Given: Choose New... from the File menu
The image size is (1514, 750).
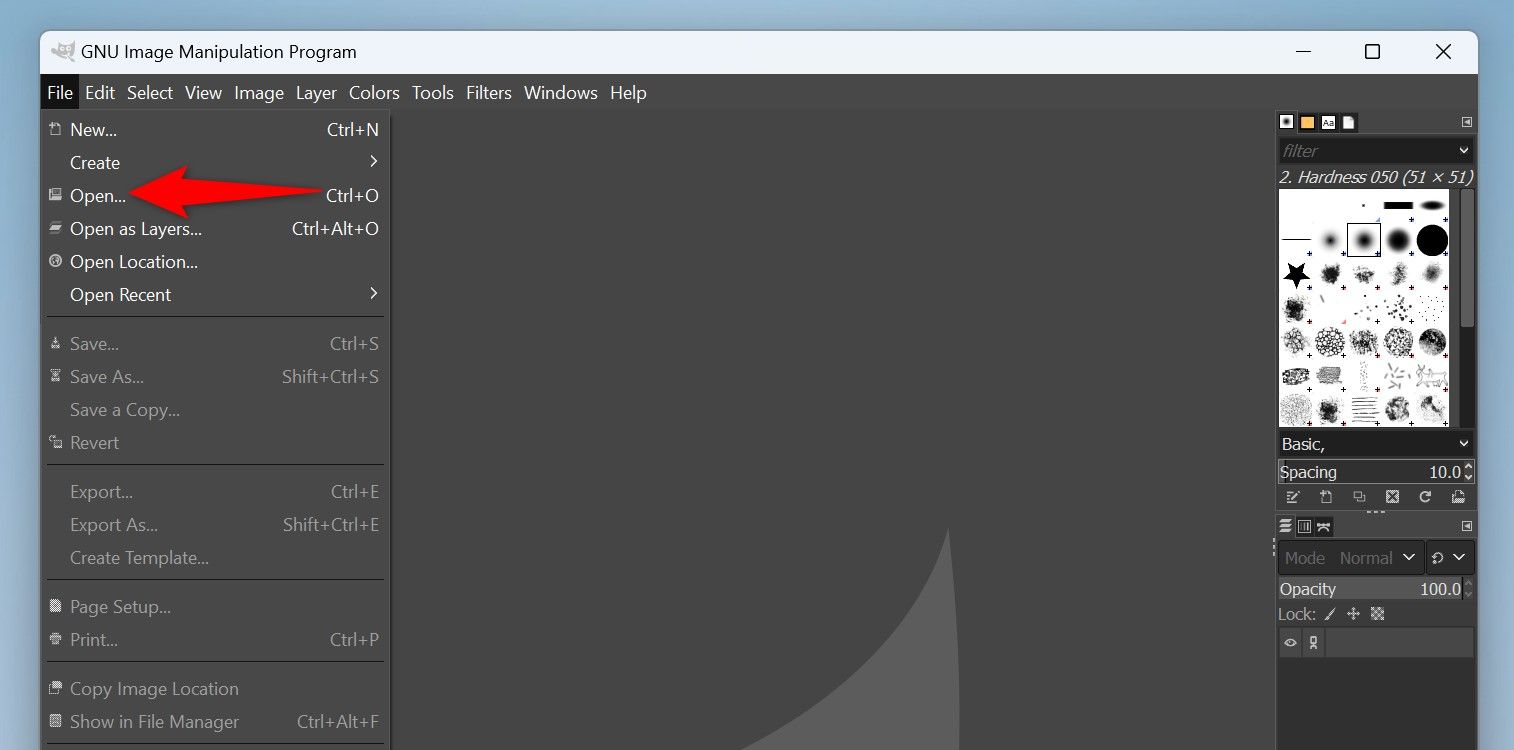Looking at the screenshot, I should point(215,129).
